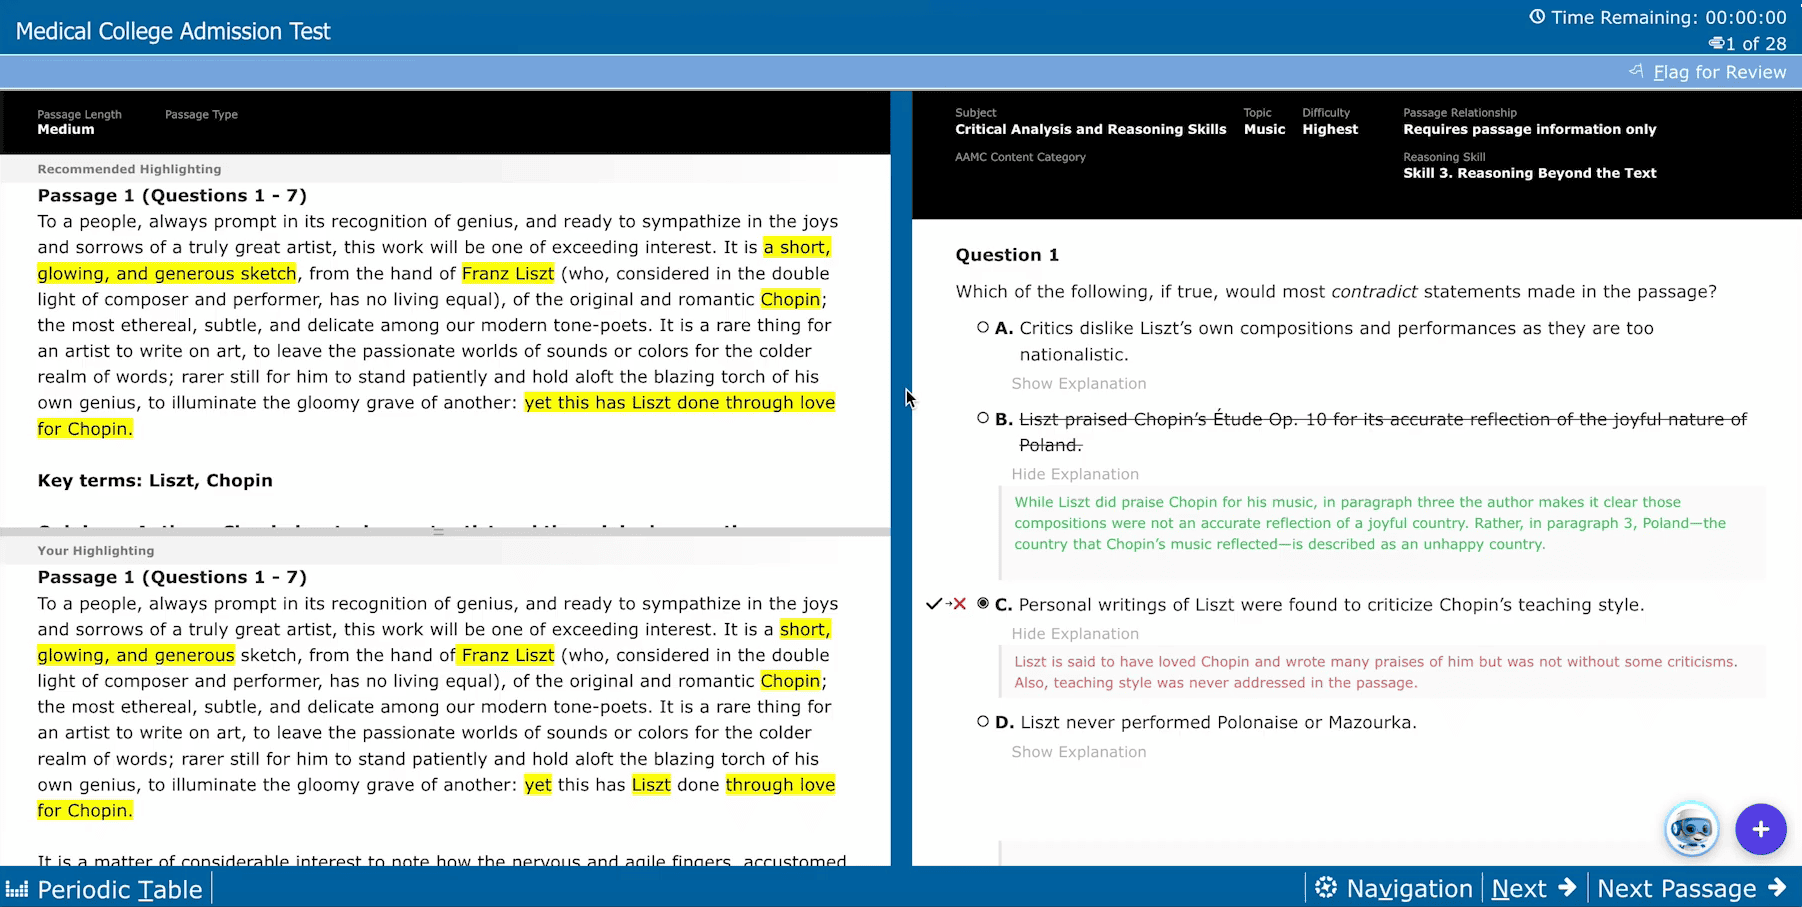Show Explanation for answer D
The width and height of the screenshot is (1802, 907).
[x=1078, y=751]
